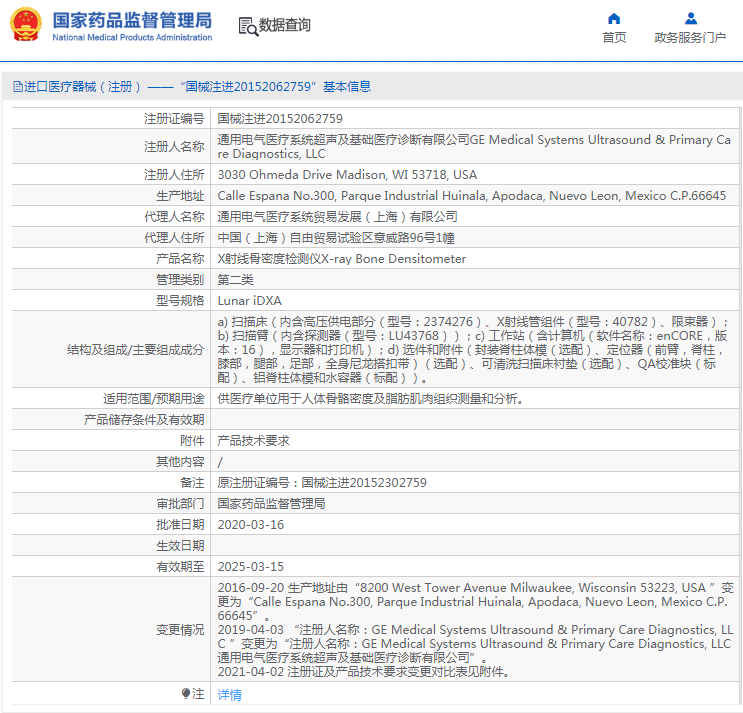
Task: Open the 数据查询 search icon
Action: point(248,27)
